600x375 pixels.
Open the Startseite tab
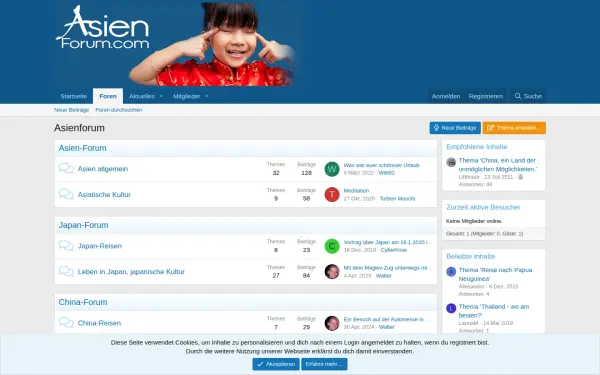(x=73, y=96)
